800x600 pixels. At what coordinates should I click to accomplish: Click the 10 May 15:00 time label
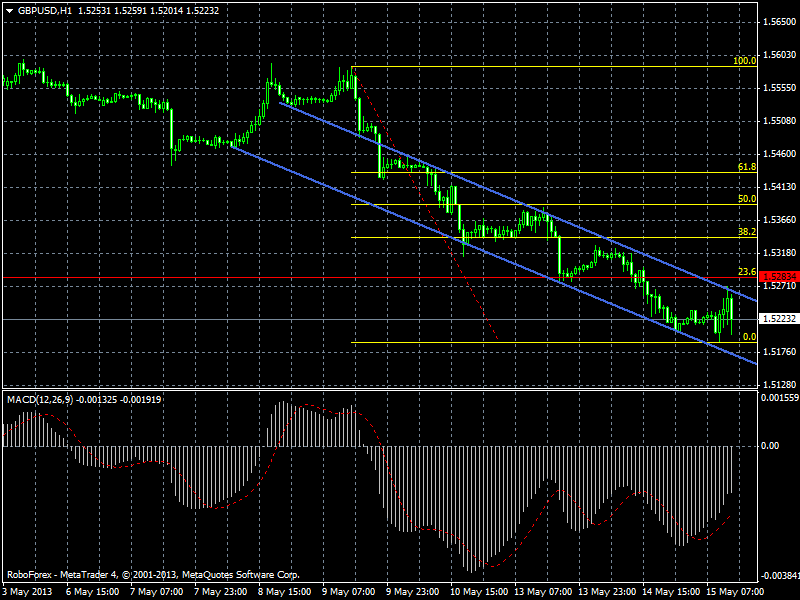pyautogui.click(x=479, y=592)
